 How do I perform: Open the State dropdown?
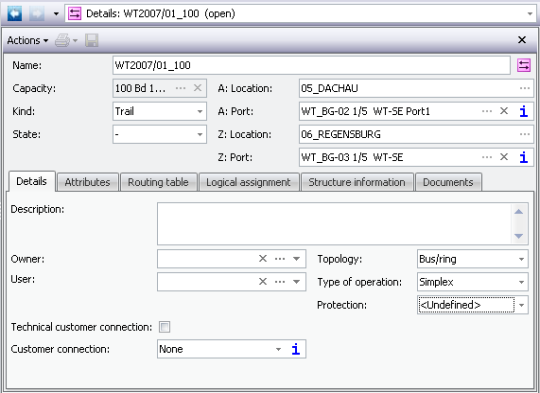pos(200,134)
